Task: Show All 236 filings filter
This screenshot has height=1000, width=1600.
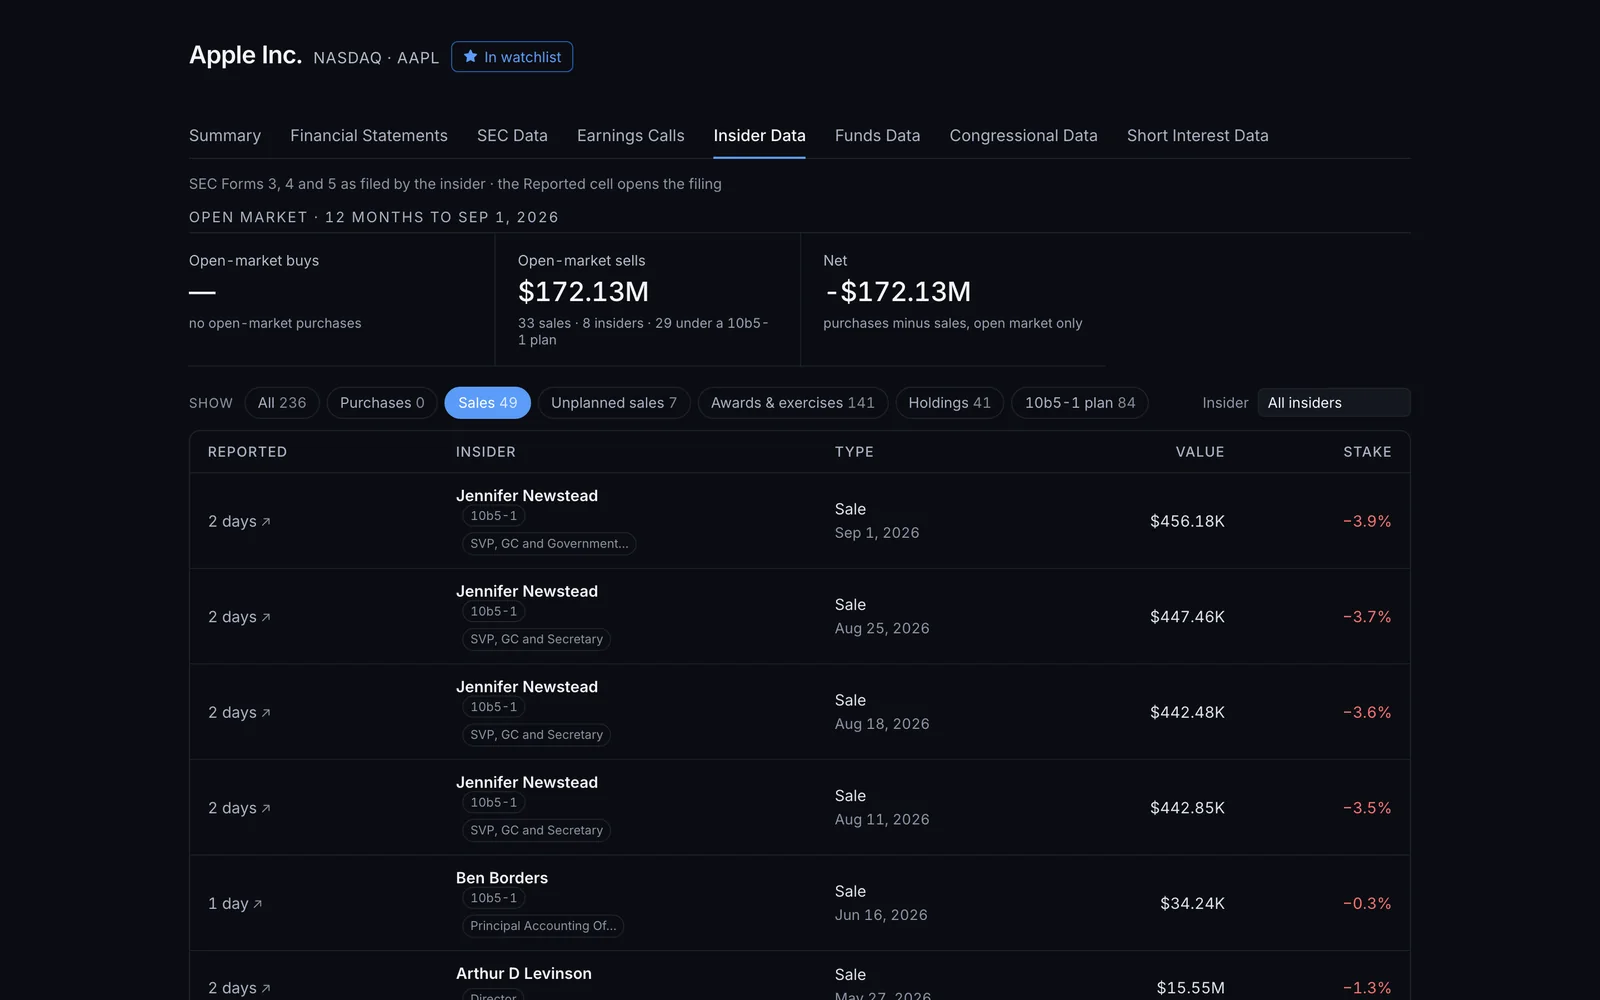Action: click(282, 403)
